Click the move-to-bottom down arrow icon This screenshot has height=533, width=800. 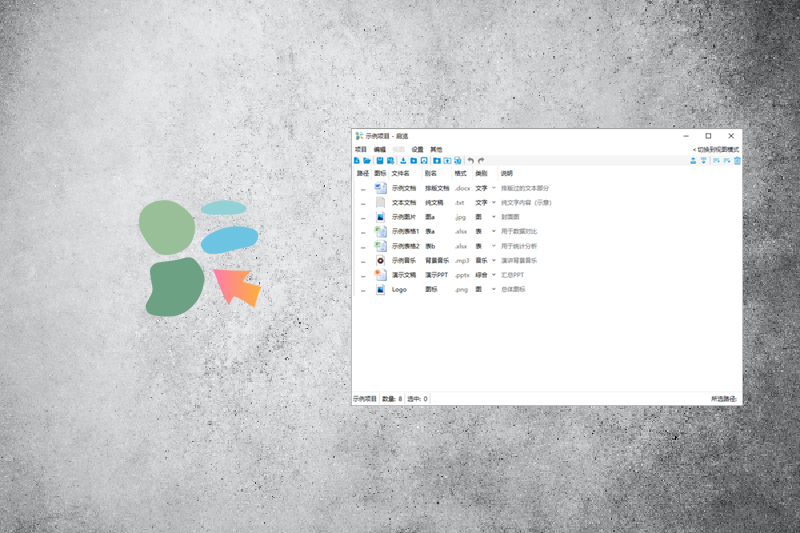point(704,161)
